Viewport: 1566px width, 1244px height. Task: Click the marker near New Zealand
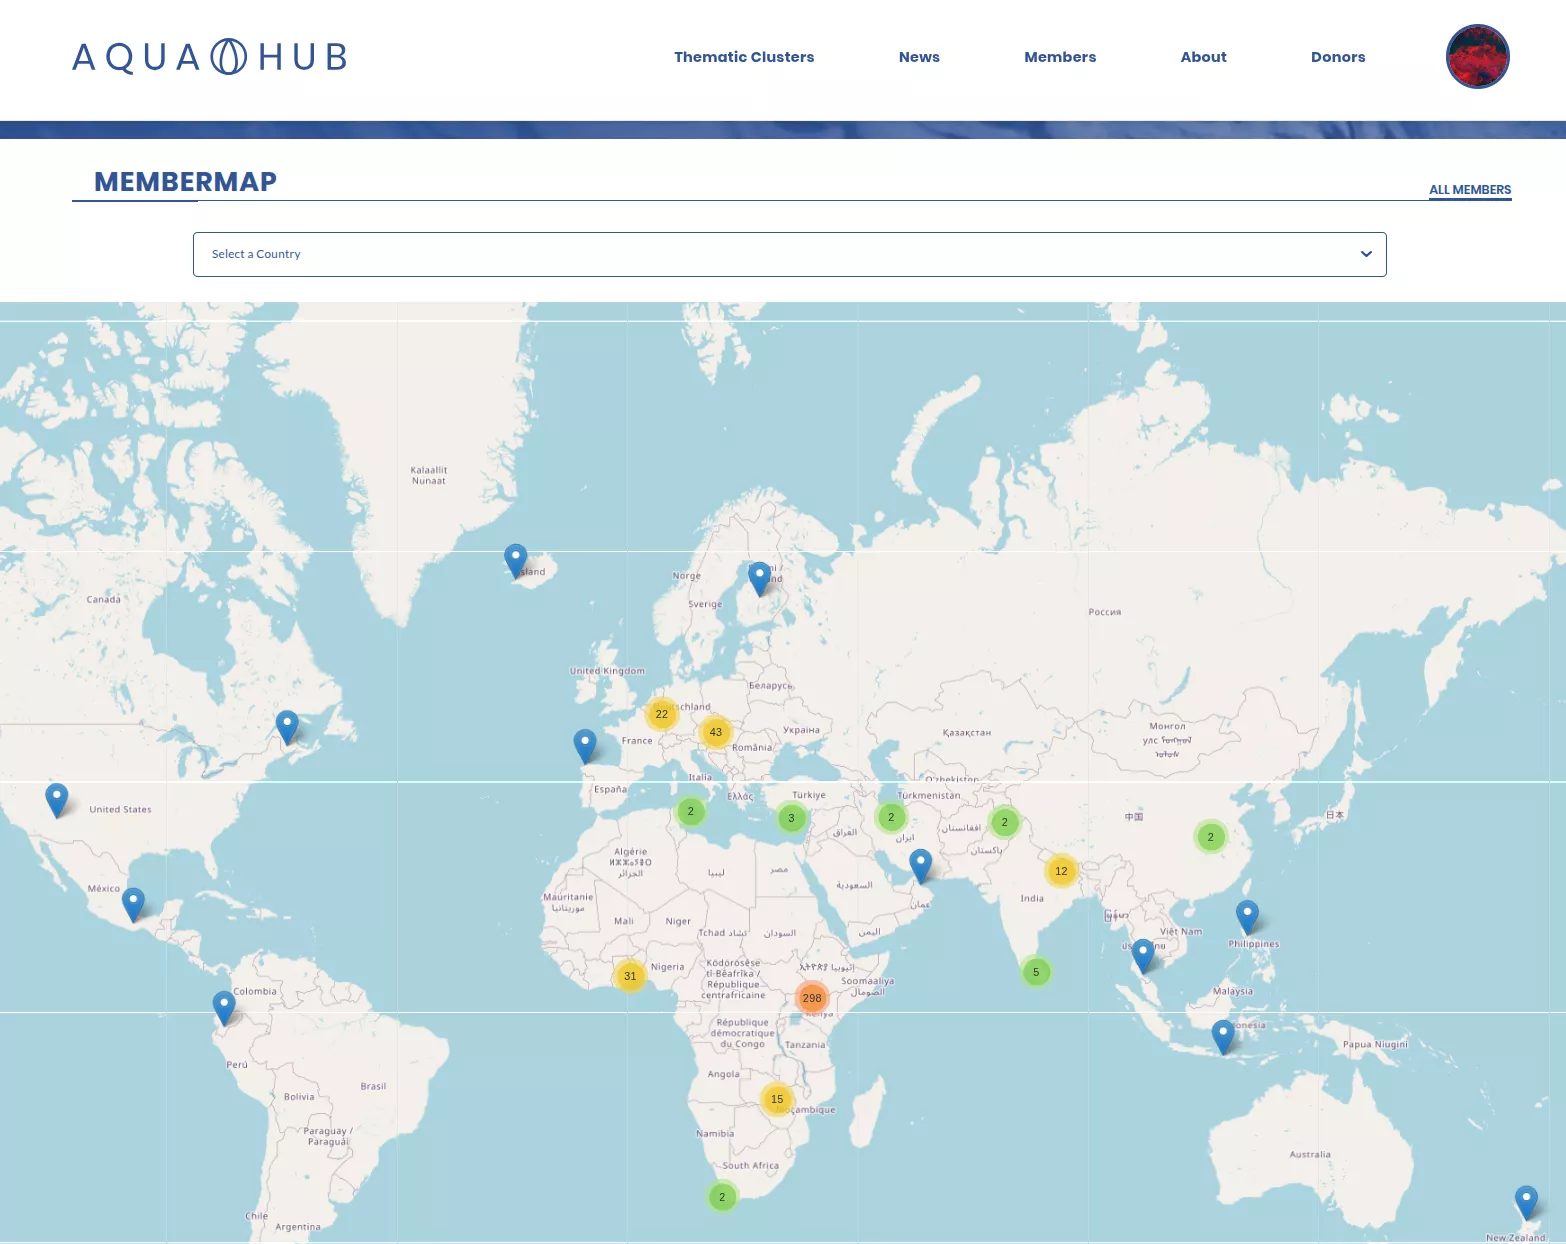(x=1525, y=1199)
